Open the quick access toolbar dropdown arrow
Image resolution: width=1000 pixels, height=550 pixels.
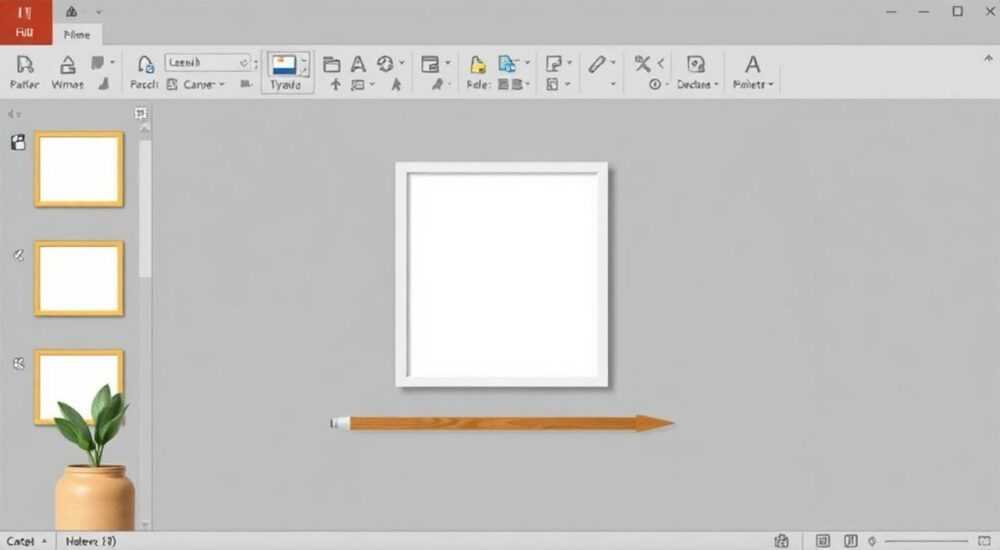point(98,12)
